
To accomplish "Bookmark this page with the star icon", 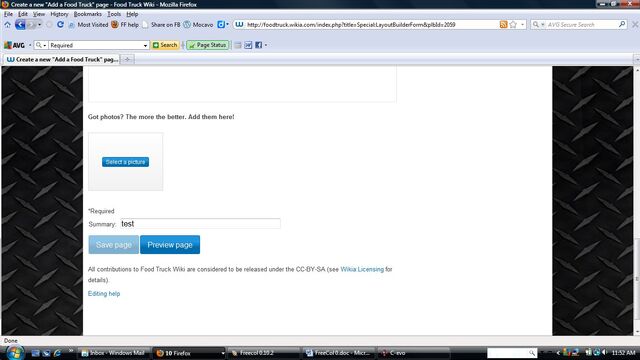I will 513,24.
